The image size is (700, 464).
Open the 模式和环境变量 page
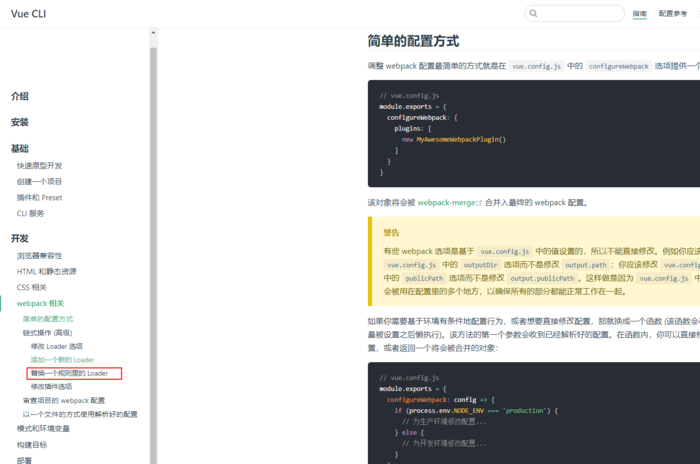(x=43, y=429)
